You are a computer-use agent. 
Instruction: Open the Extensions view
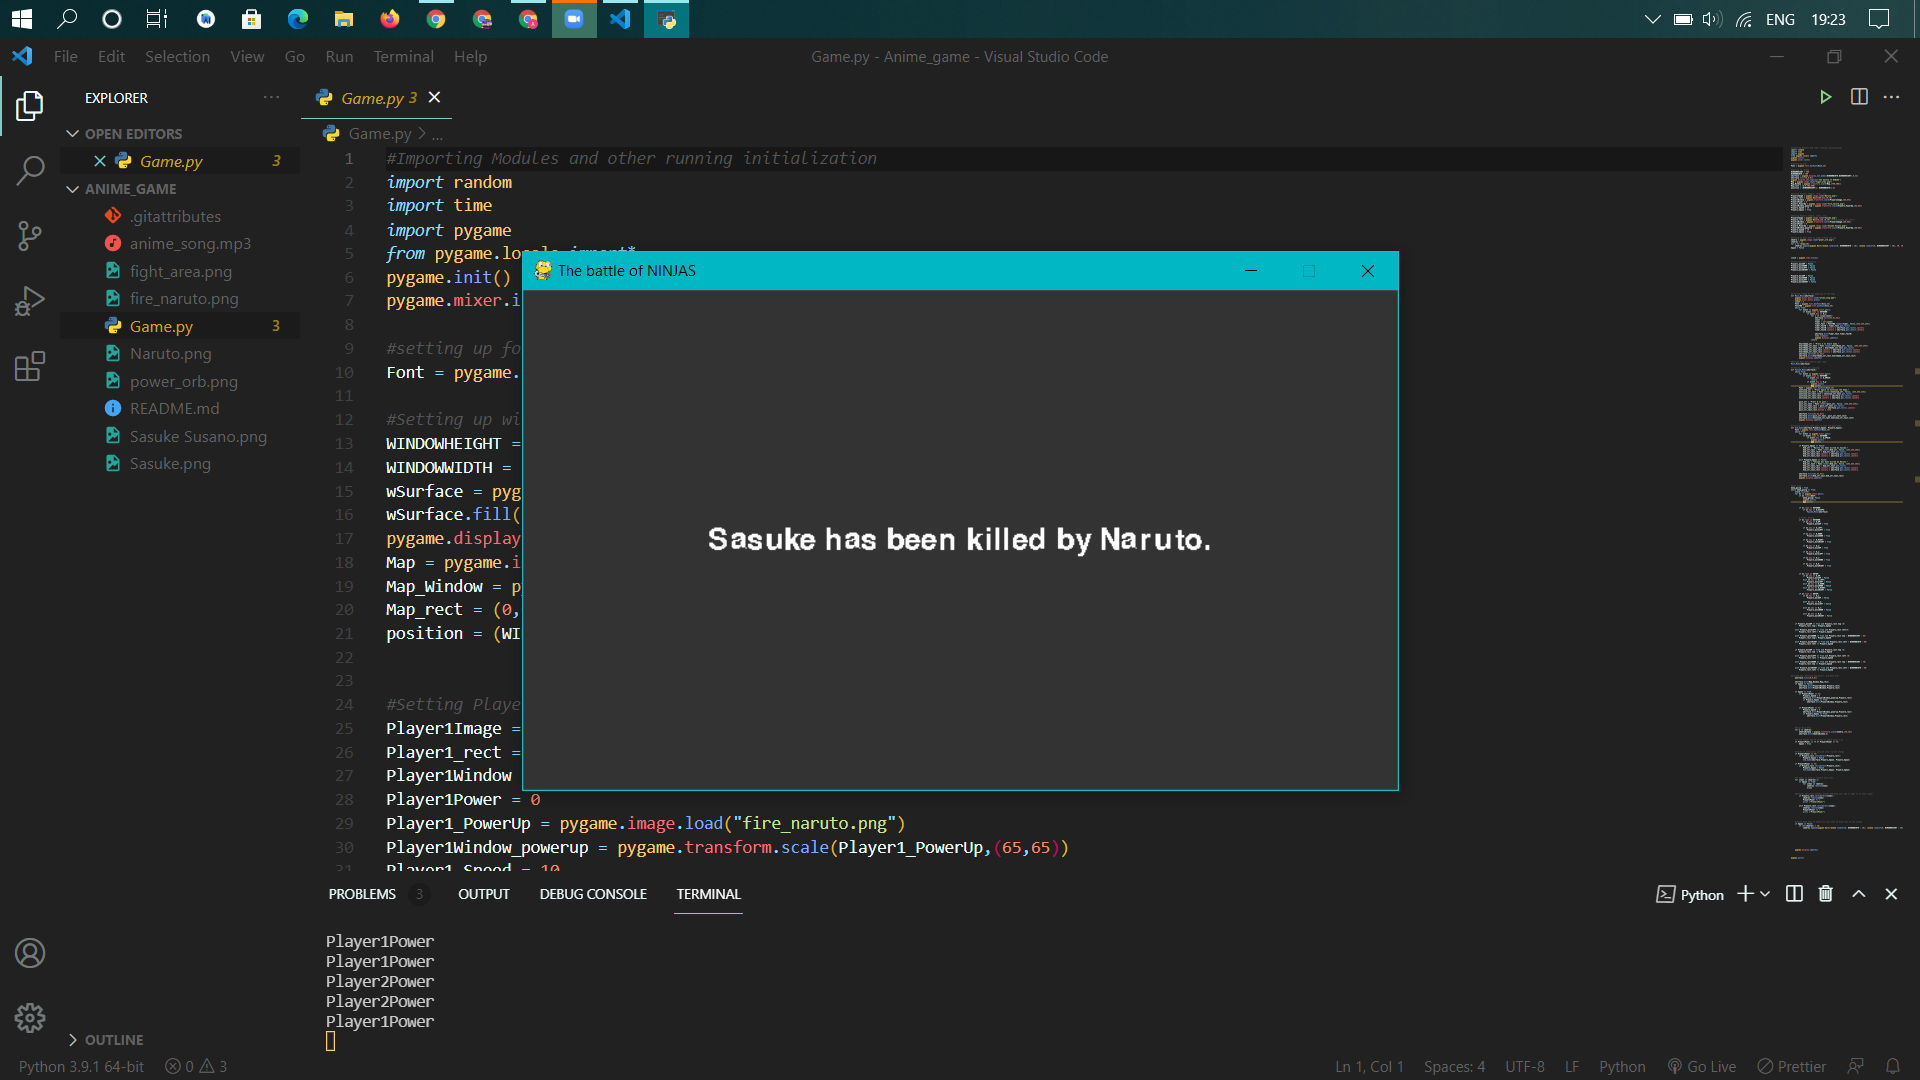point(30,366)
